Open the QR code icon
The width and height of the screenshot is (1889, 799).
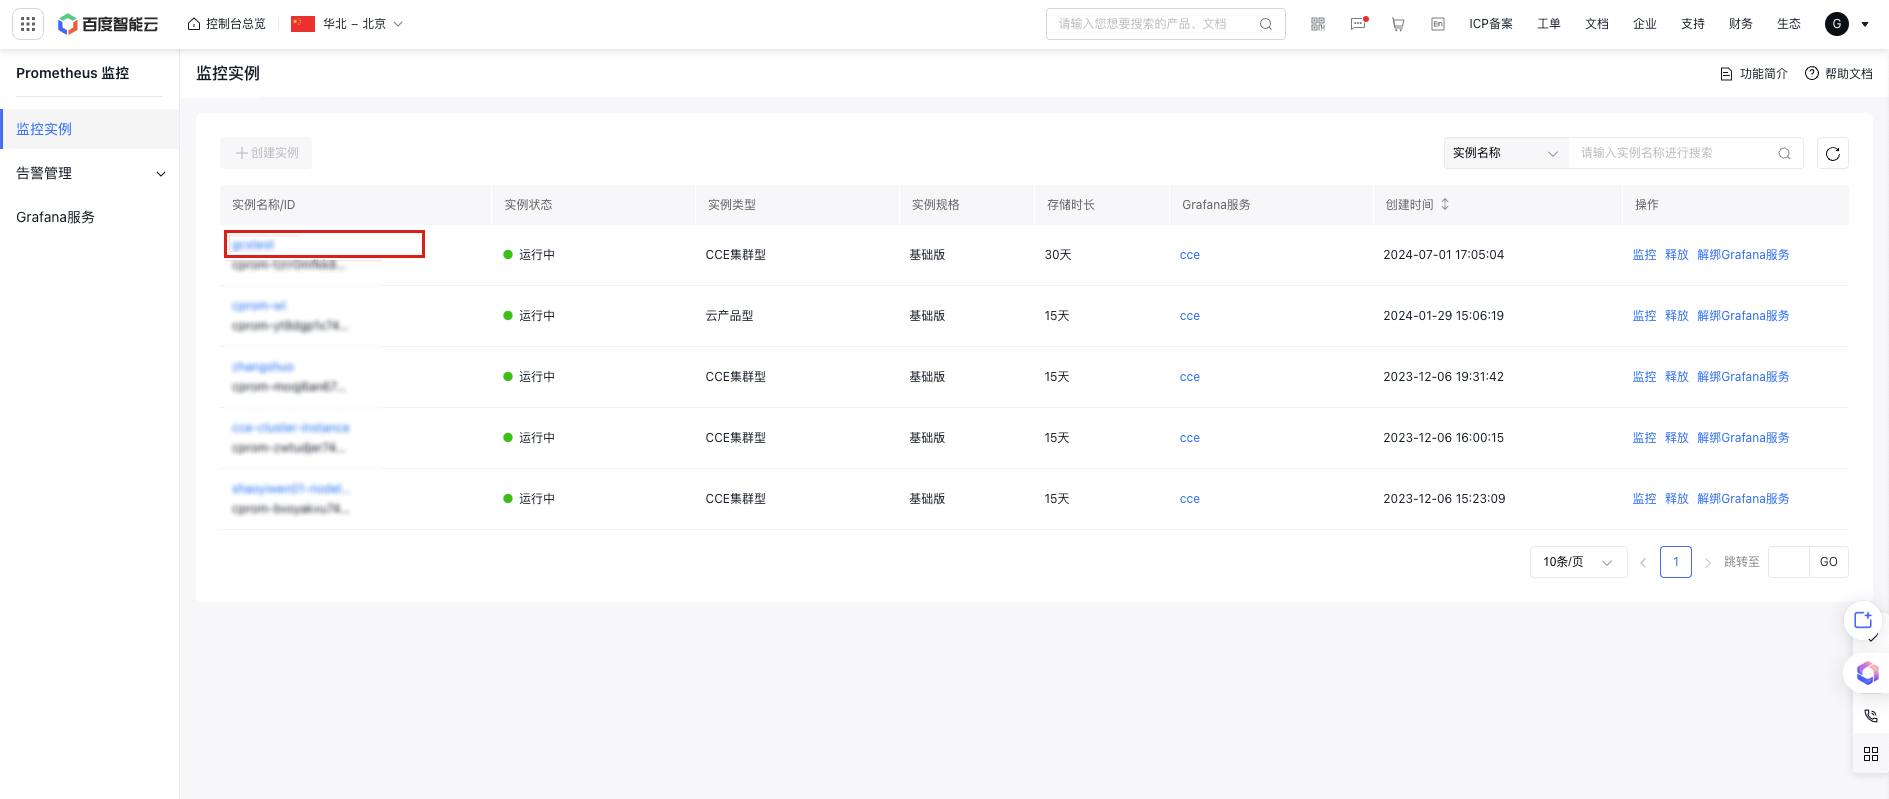pos(1318,24)
